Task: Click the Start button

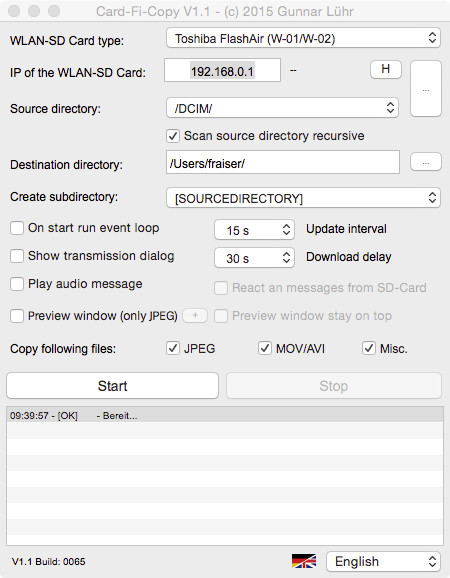Action: 112,386
